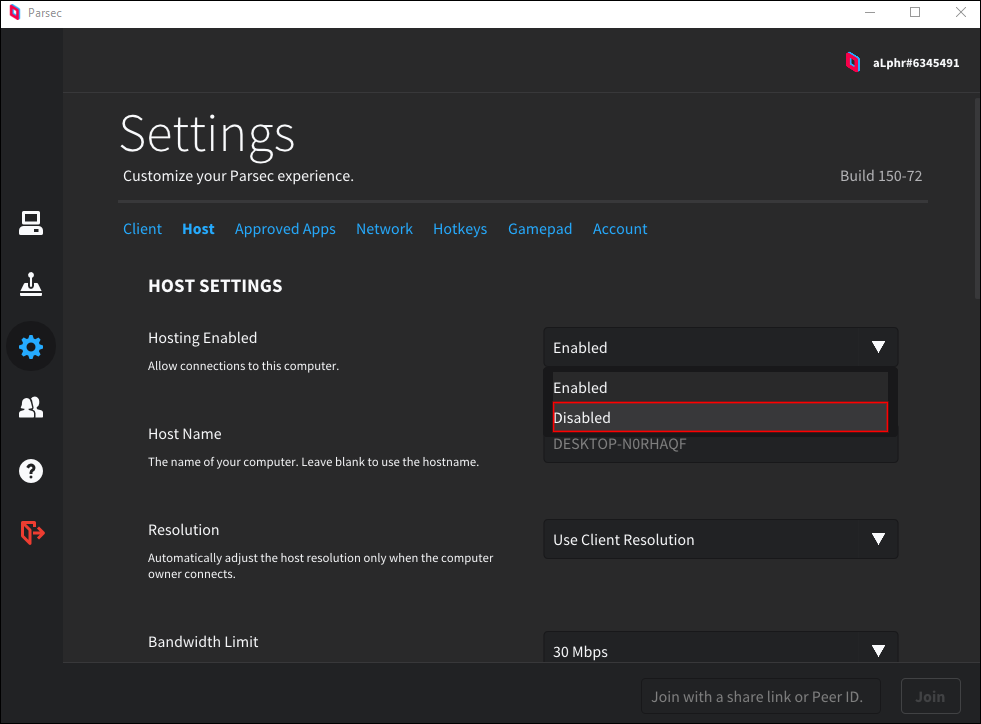
Task: Click the red Log out icon
Action: click(32, 532)
